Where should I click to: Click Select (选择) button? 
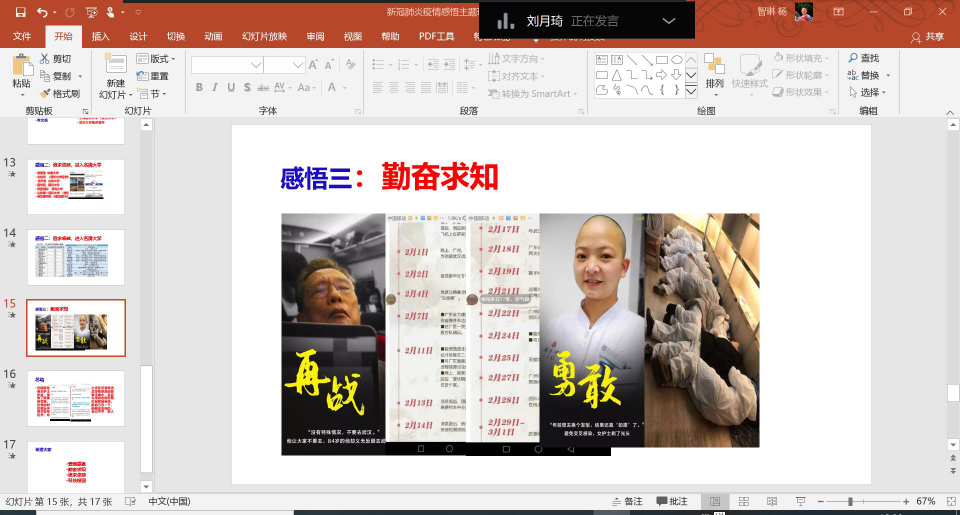pos(867,92)
